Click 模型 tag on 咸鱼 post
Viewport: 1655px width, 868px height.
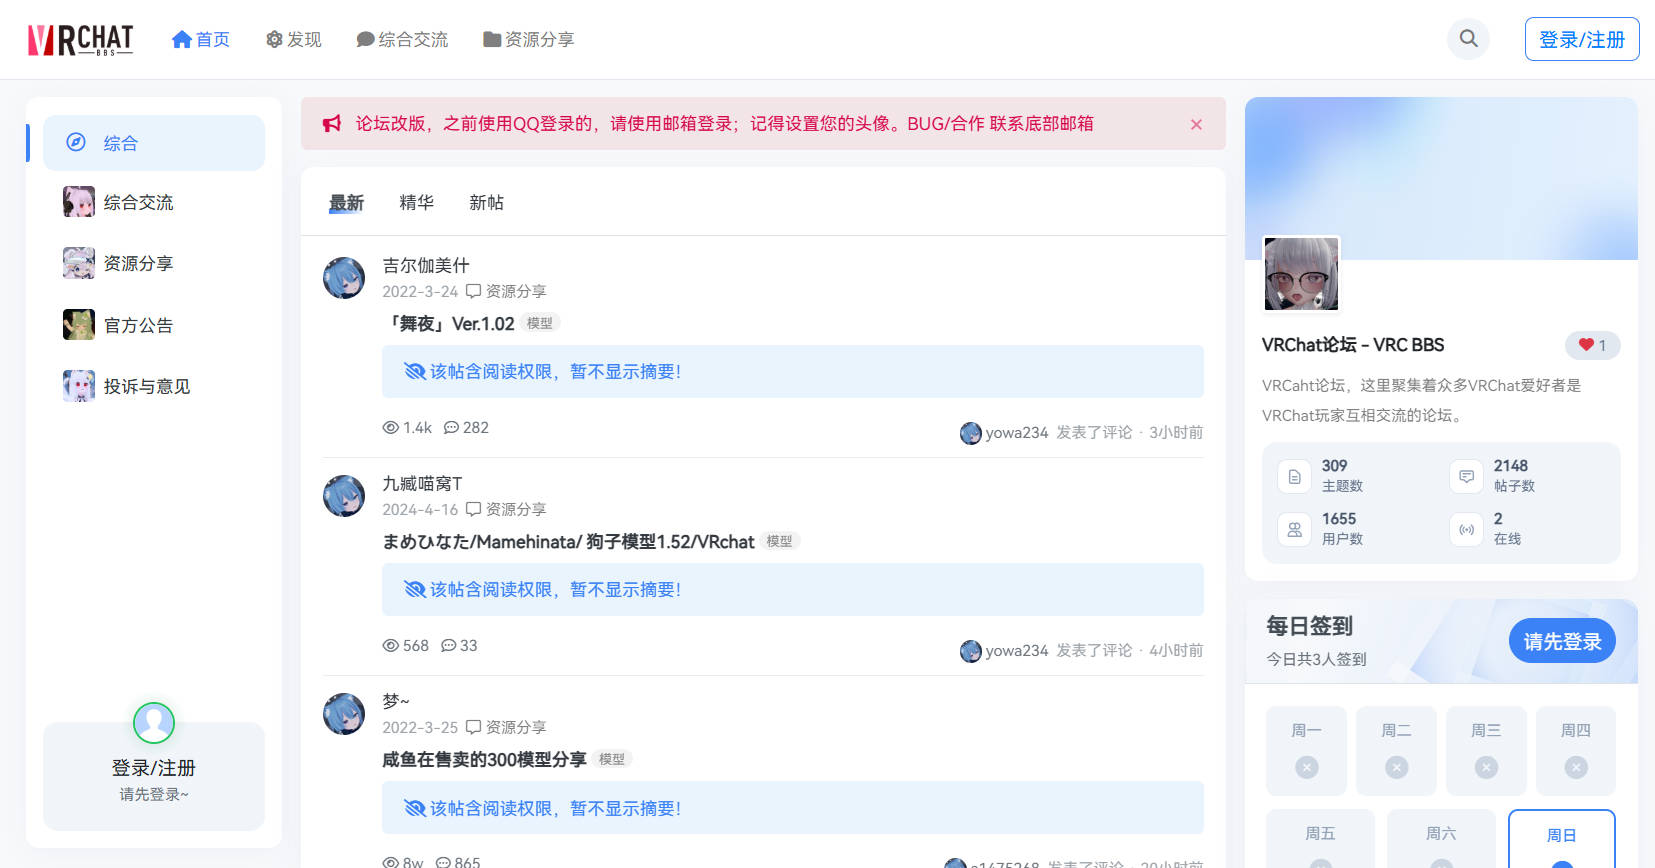(x=612, y=759)
